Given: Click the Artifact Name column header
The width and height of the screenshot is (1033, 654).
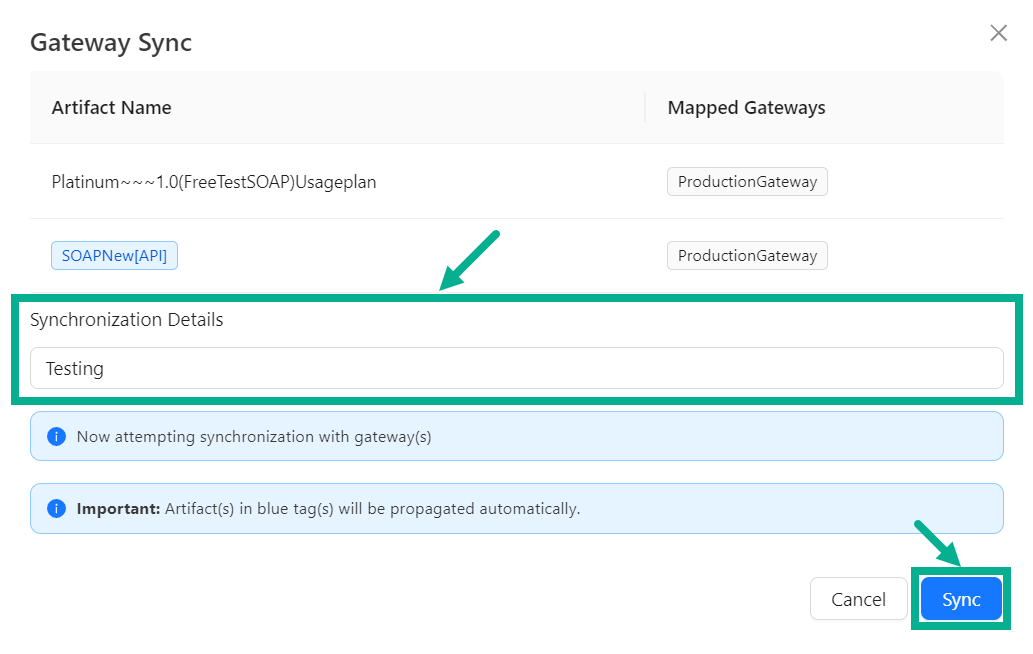Looking at the screenshot, I should click(x=111, y=107).
